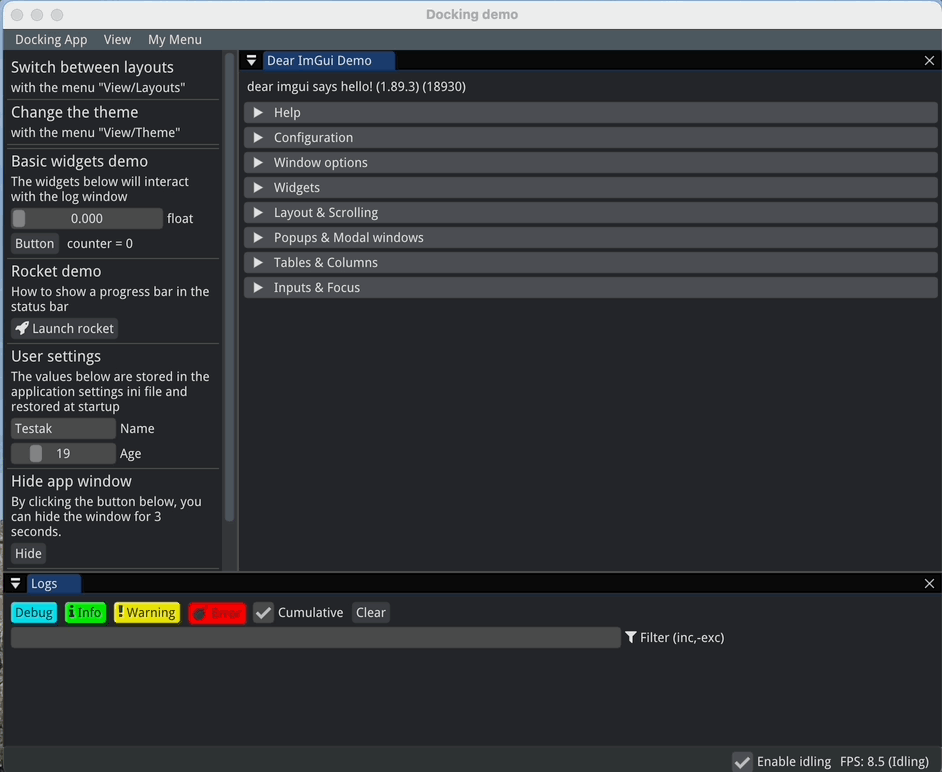The width and height of the screenshot is (942, 772).
Task: Click the FPS: 8.5 (Idling) status text
Action: coord(884,762)
